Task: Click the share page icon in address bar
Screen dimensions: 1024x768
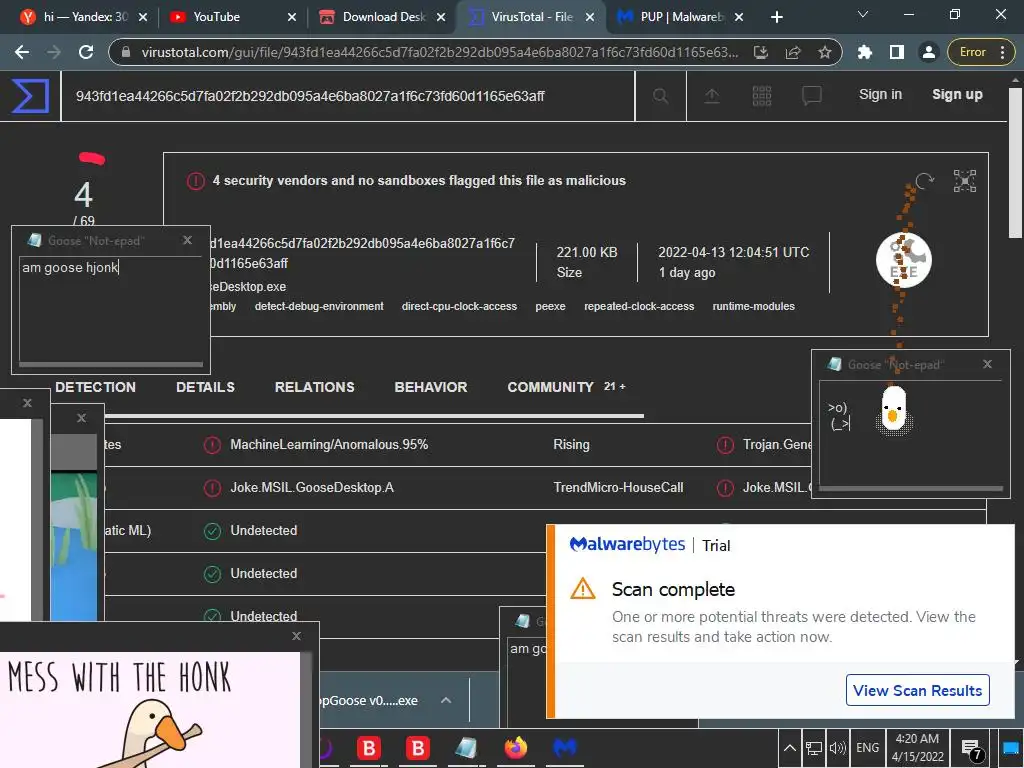Action: click(793, 52)
